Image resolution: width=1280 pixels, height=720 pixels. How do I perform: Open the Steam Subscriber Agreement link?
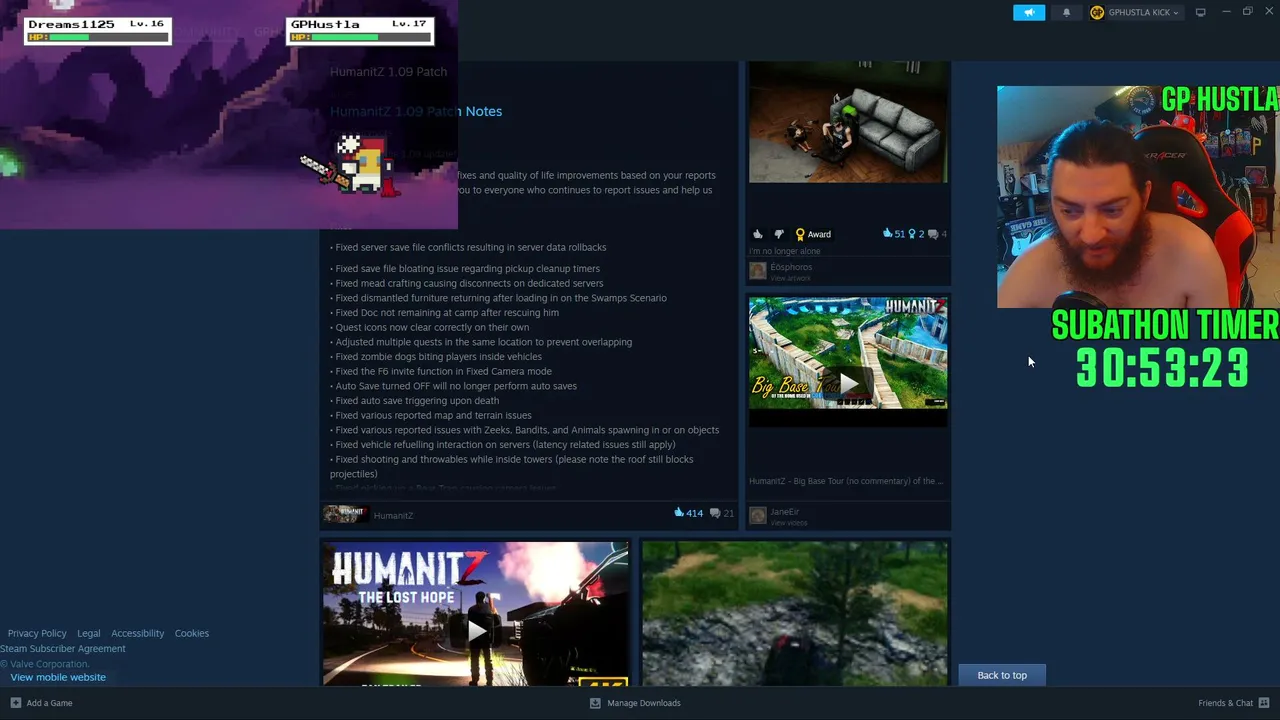click(63, 648)
